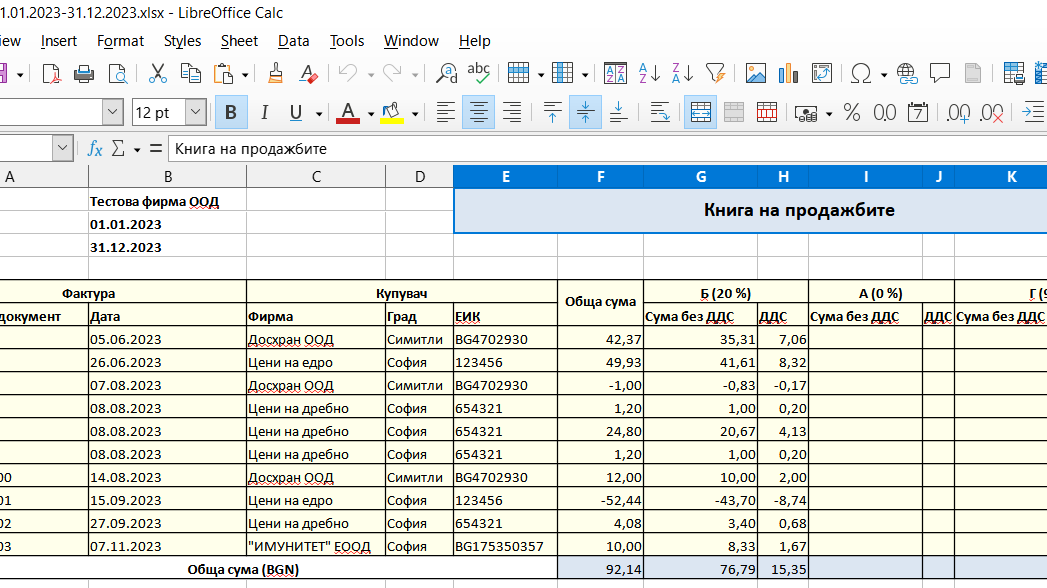Open Find and Replace tool
1047x588 pixels.
[x=446, y=73]
